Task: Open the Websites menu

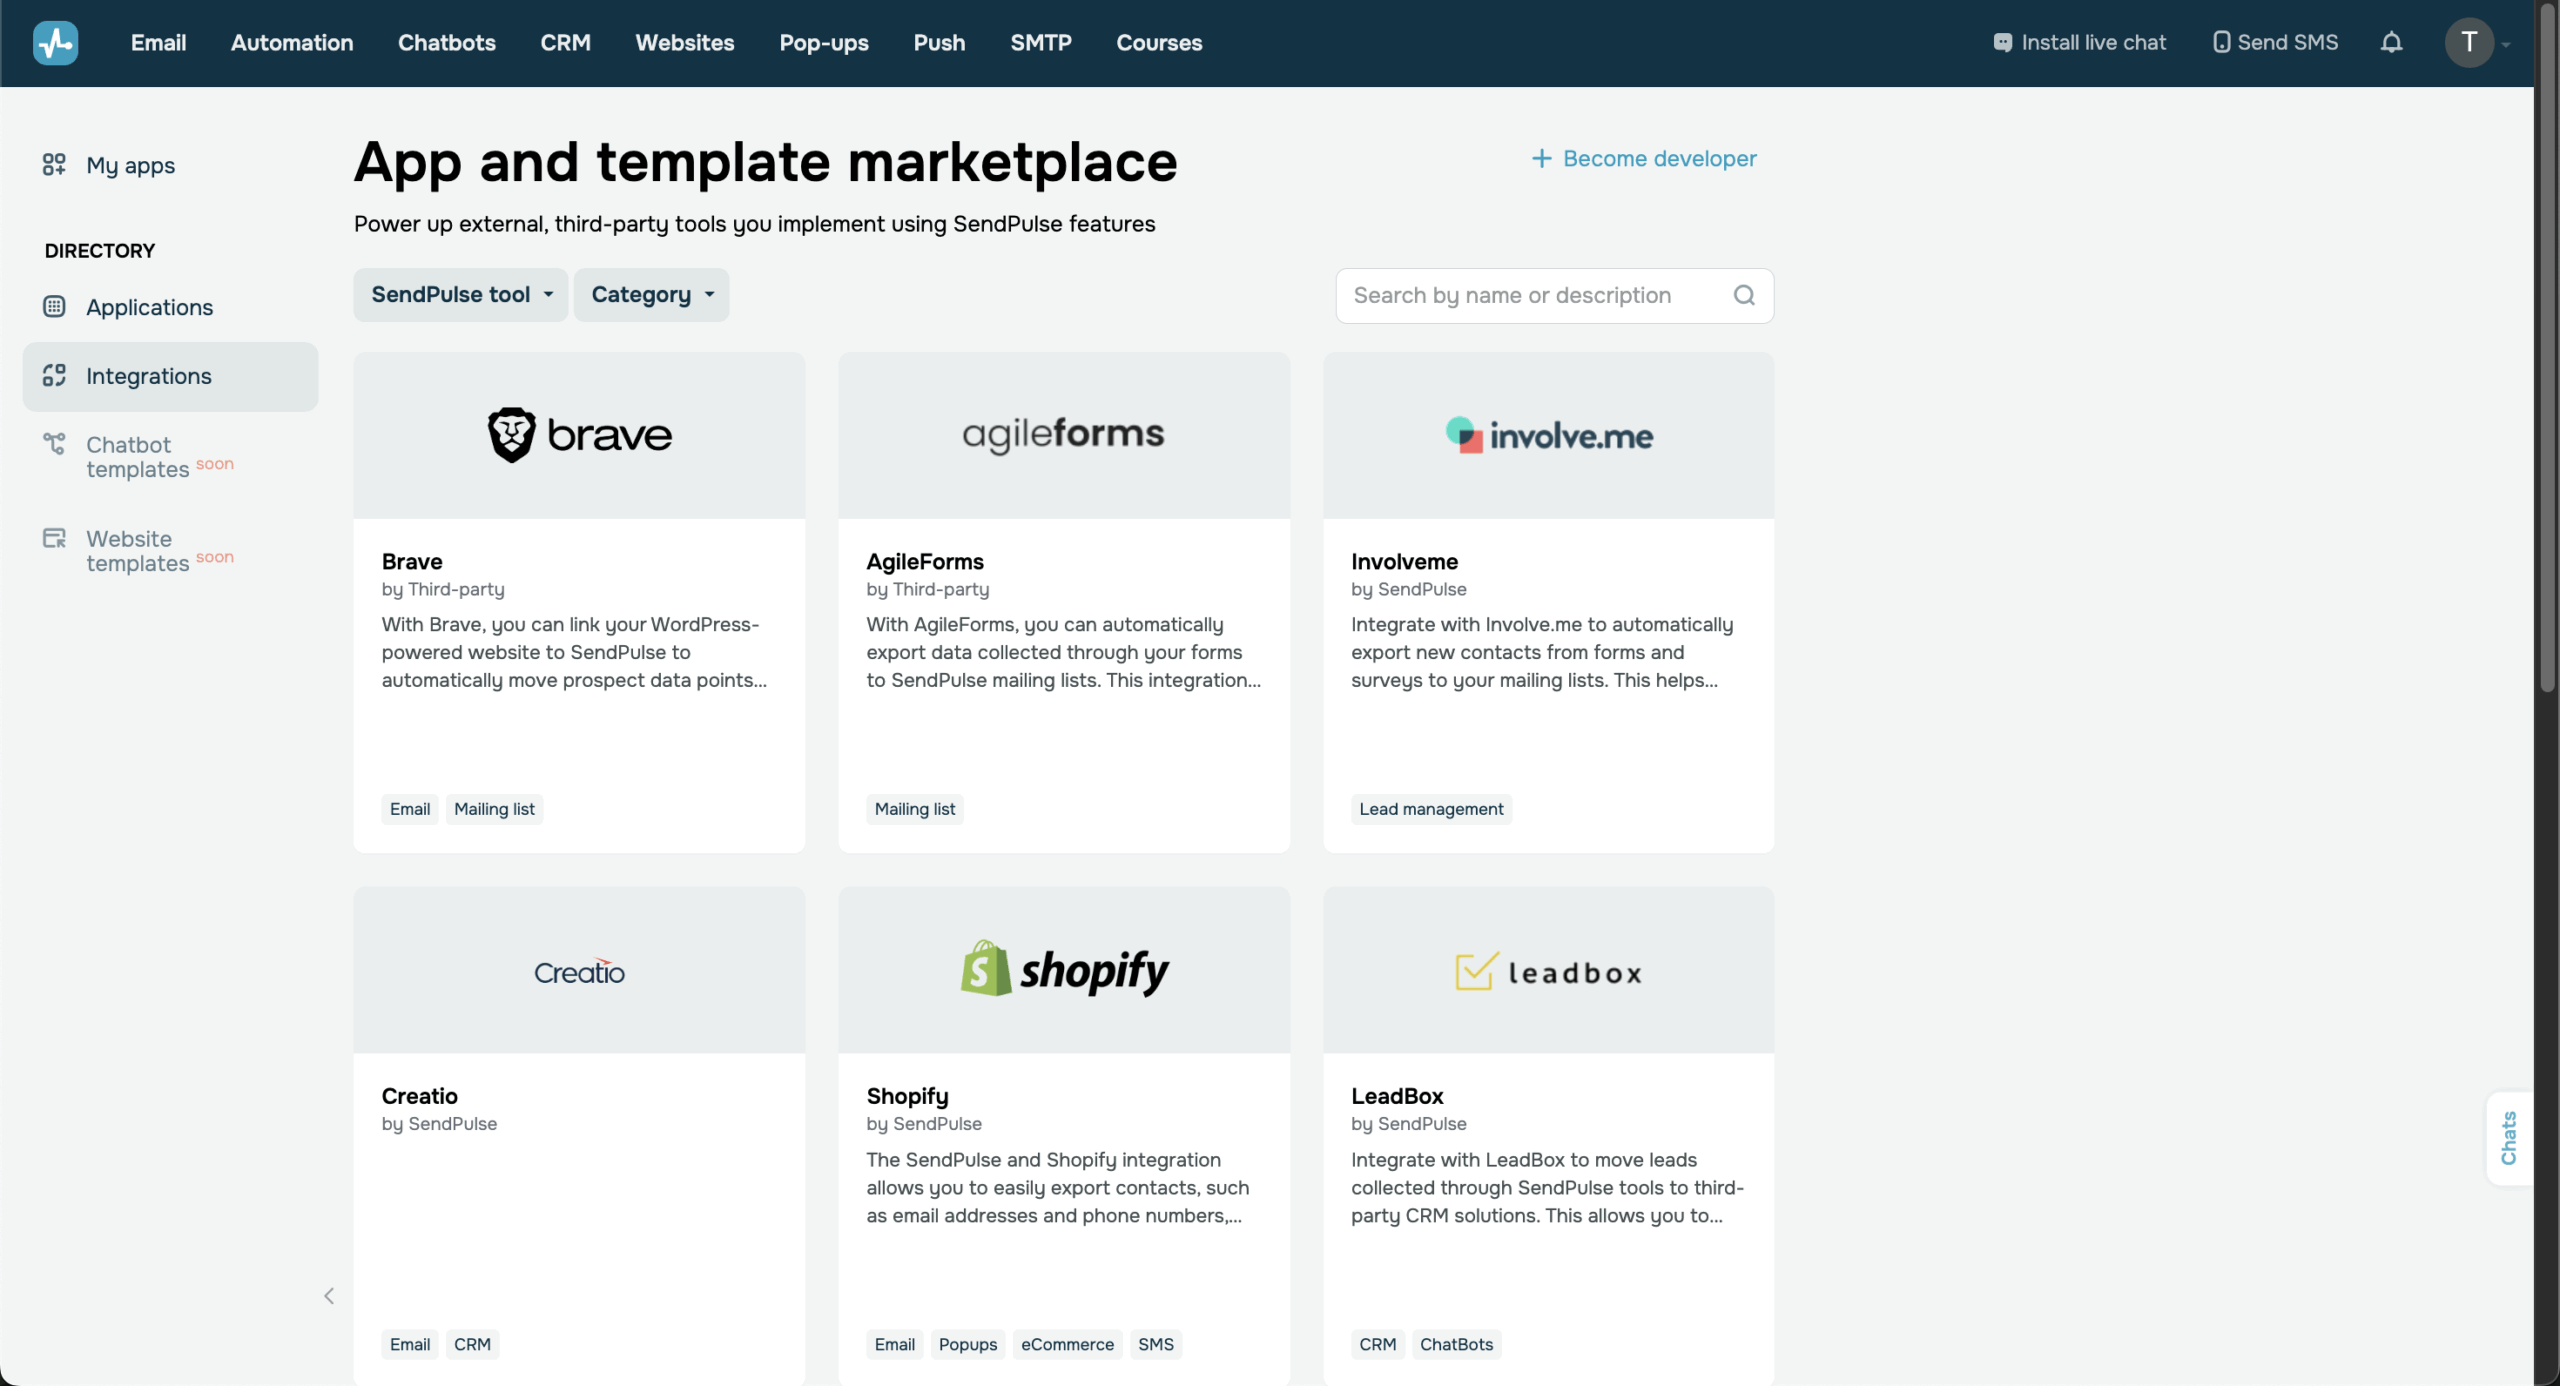Action: (685, 43)
